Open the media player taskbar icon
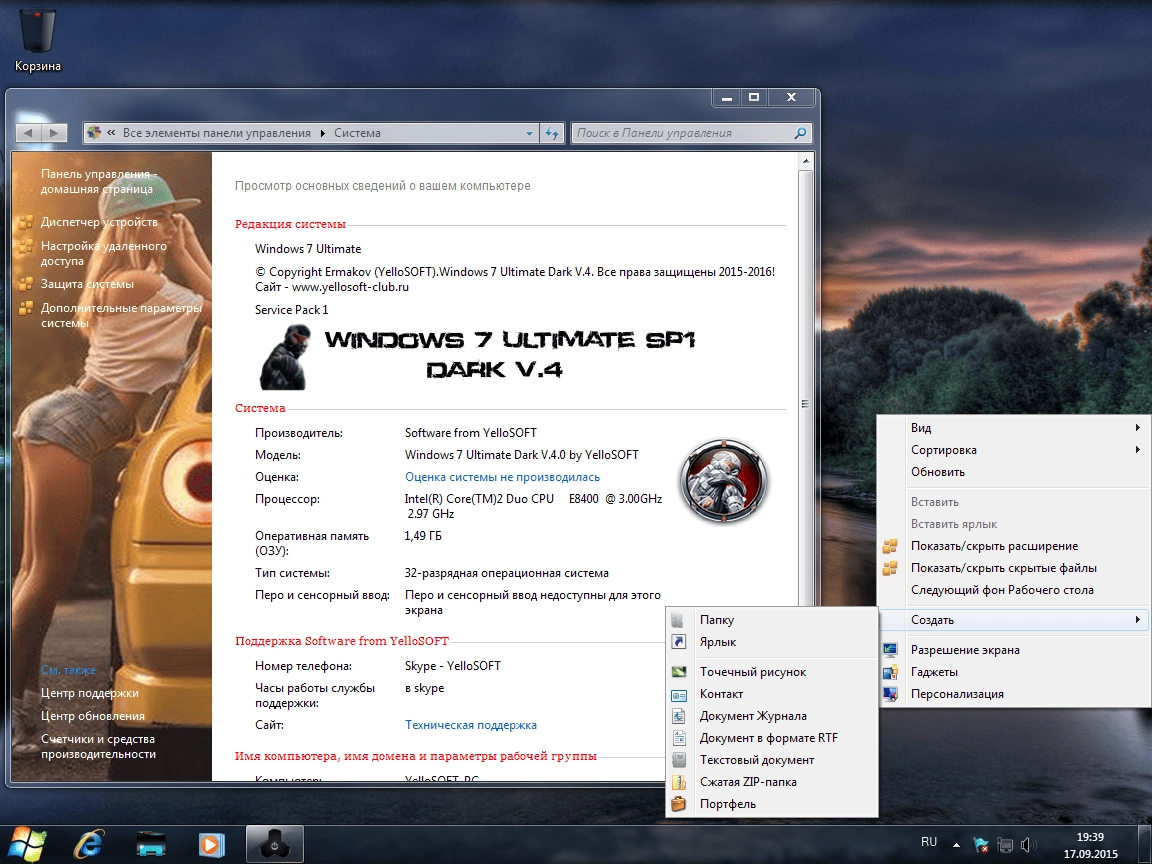1152x864 pixels. point(212,844)
